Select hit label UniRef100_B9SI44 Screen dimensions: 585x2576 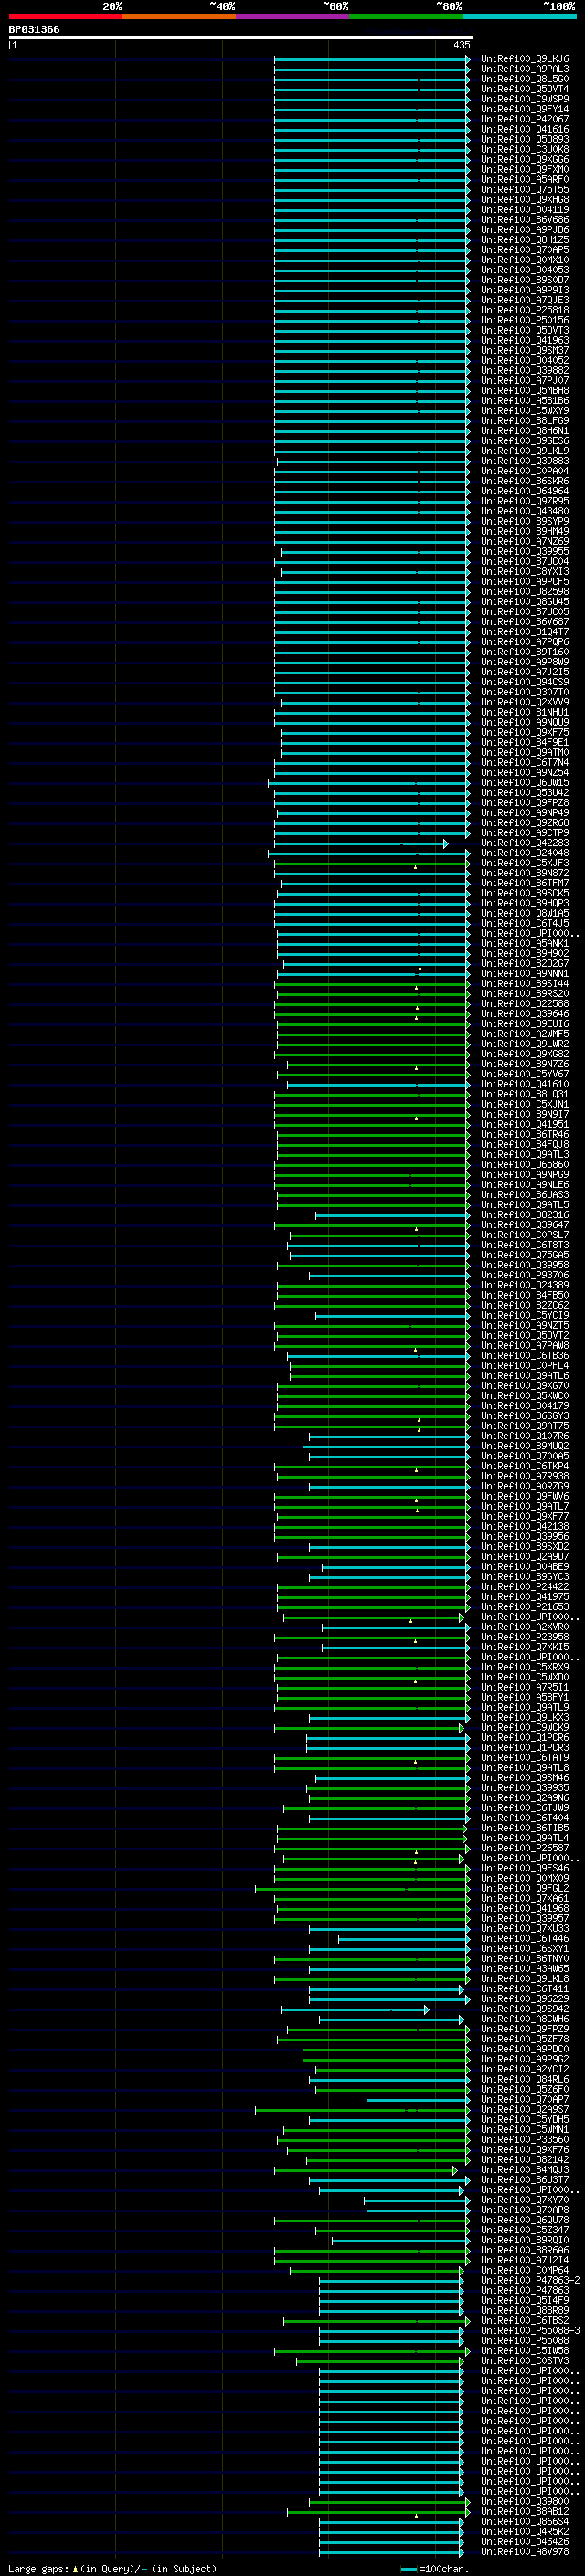[525, 984]
